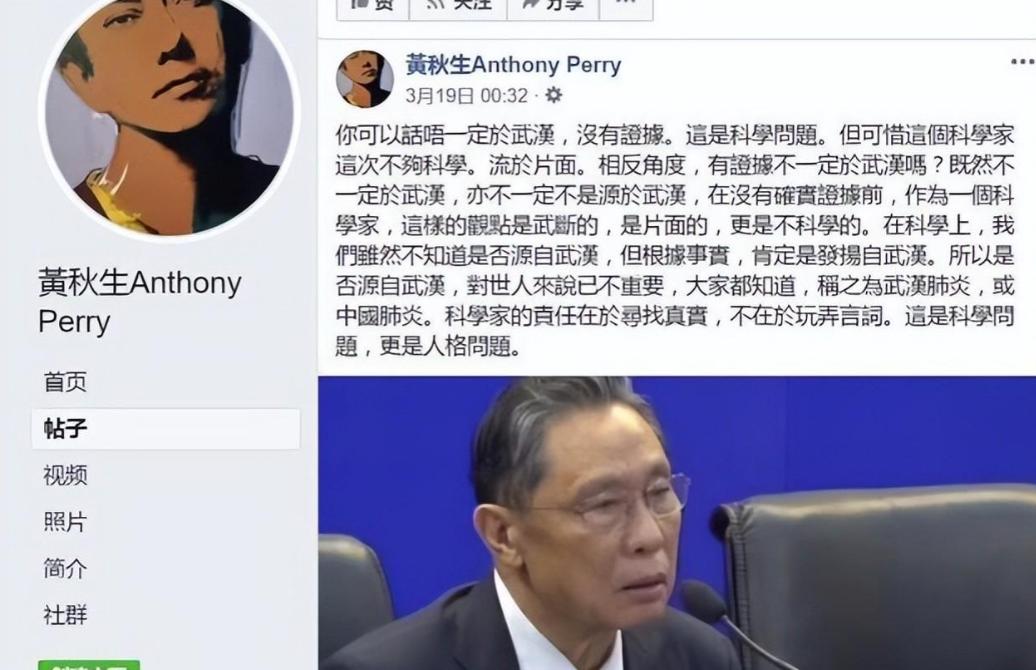
Task: Click the post text body
Action: click(674, 241)
